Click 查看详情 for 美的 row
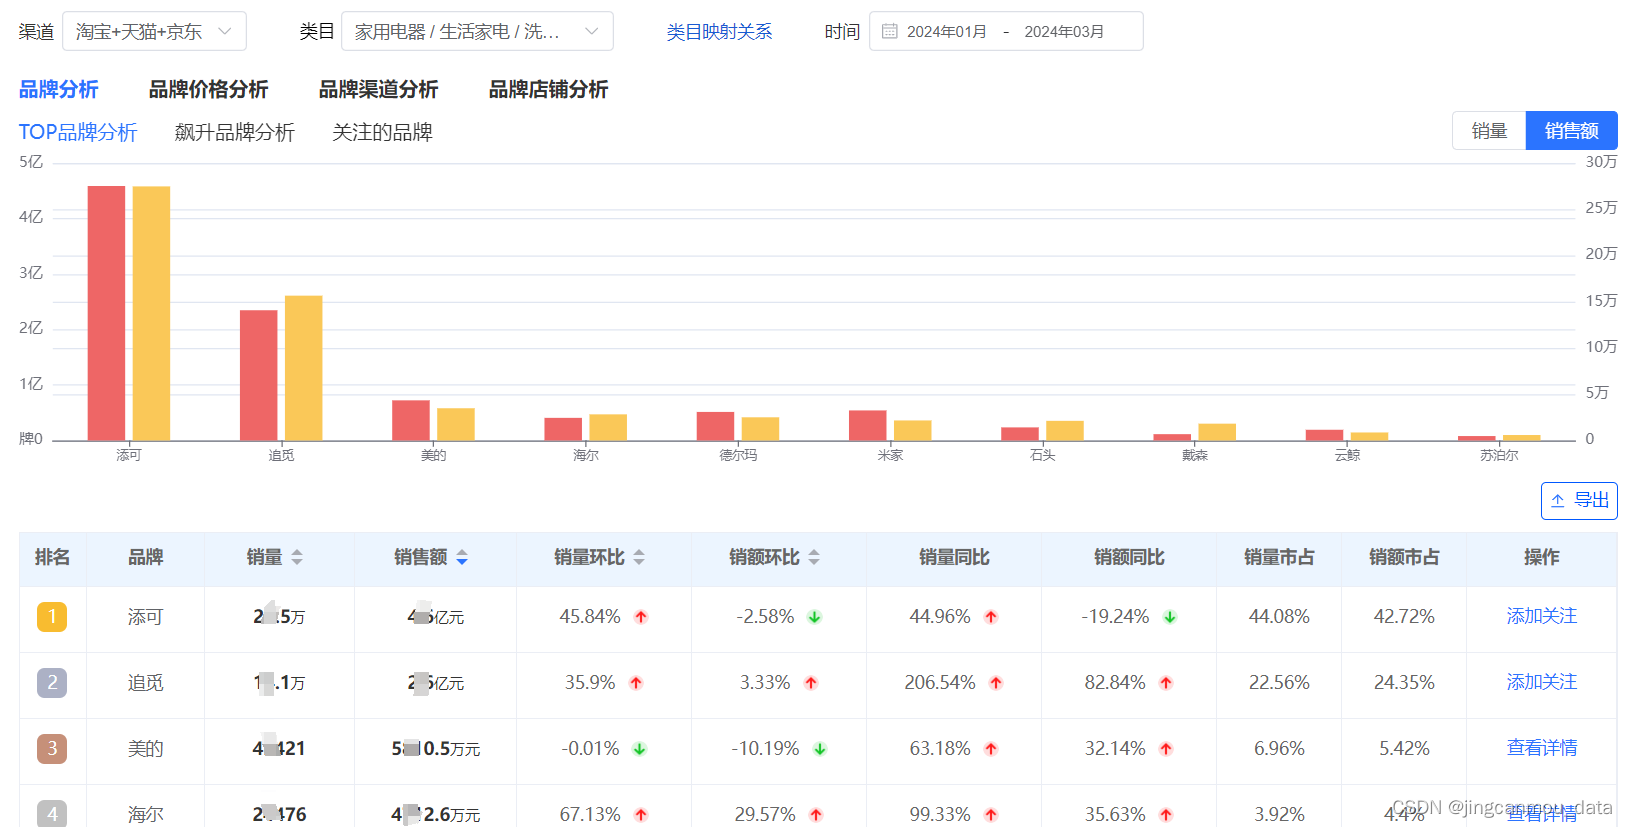1627x827 pixels. click(x=1541, y=748)
